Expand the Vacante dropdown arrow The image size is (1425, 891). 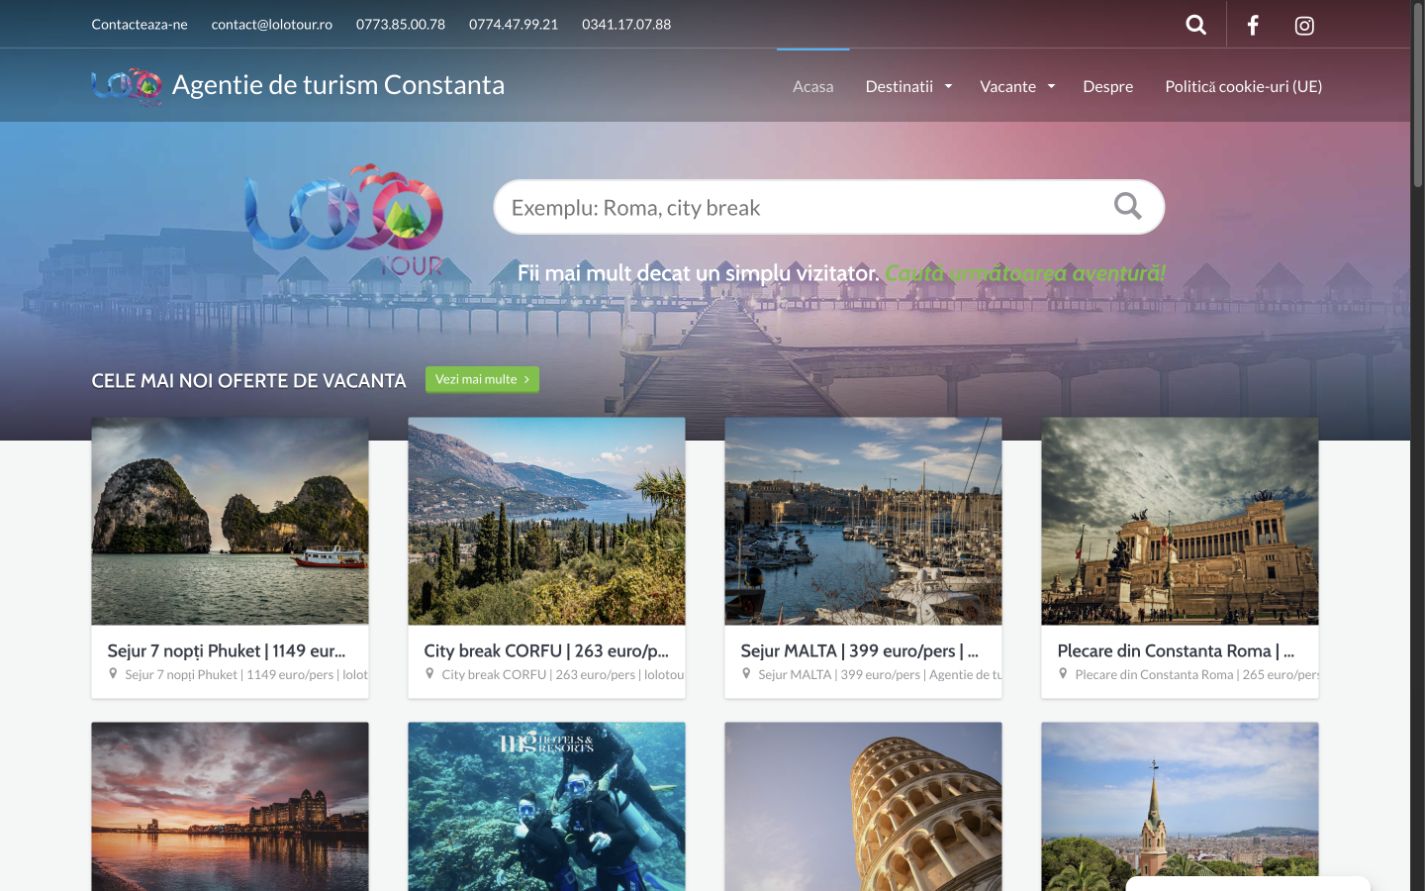[1051, 86]
